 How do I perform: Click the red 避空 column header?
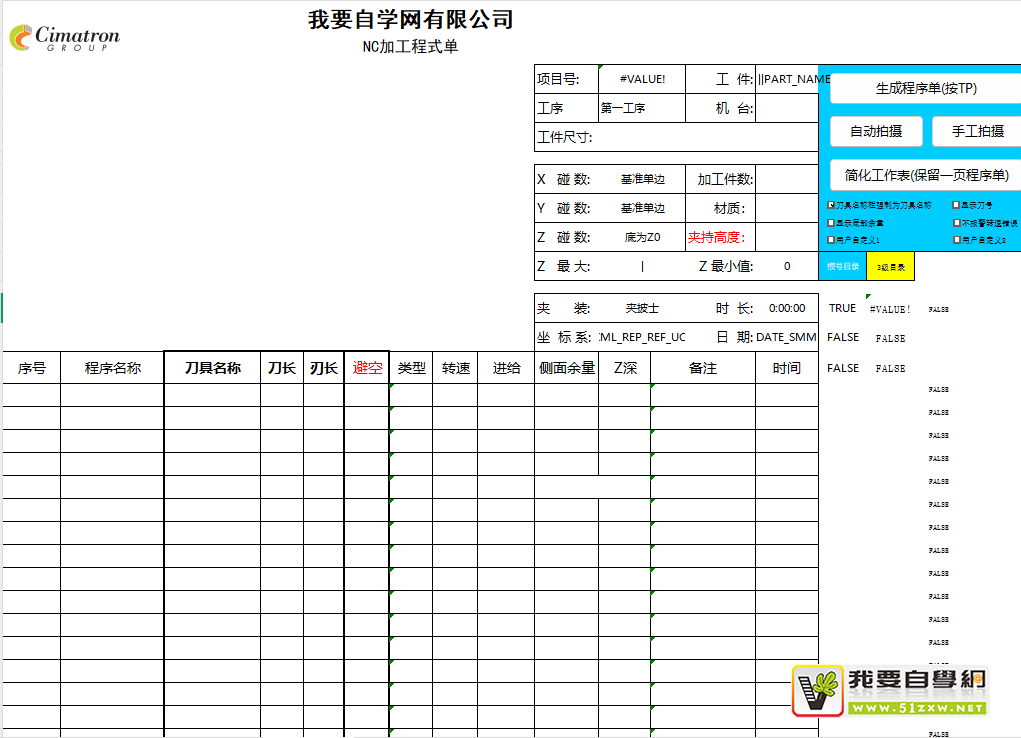(366, 368)
